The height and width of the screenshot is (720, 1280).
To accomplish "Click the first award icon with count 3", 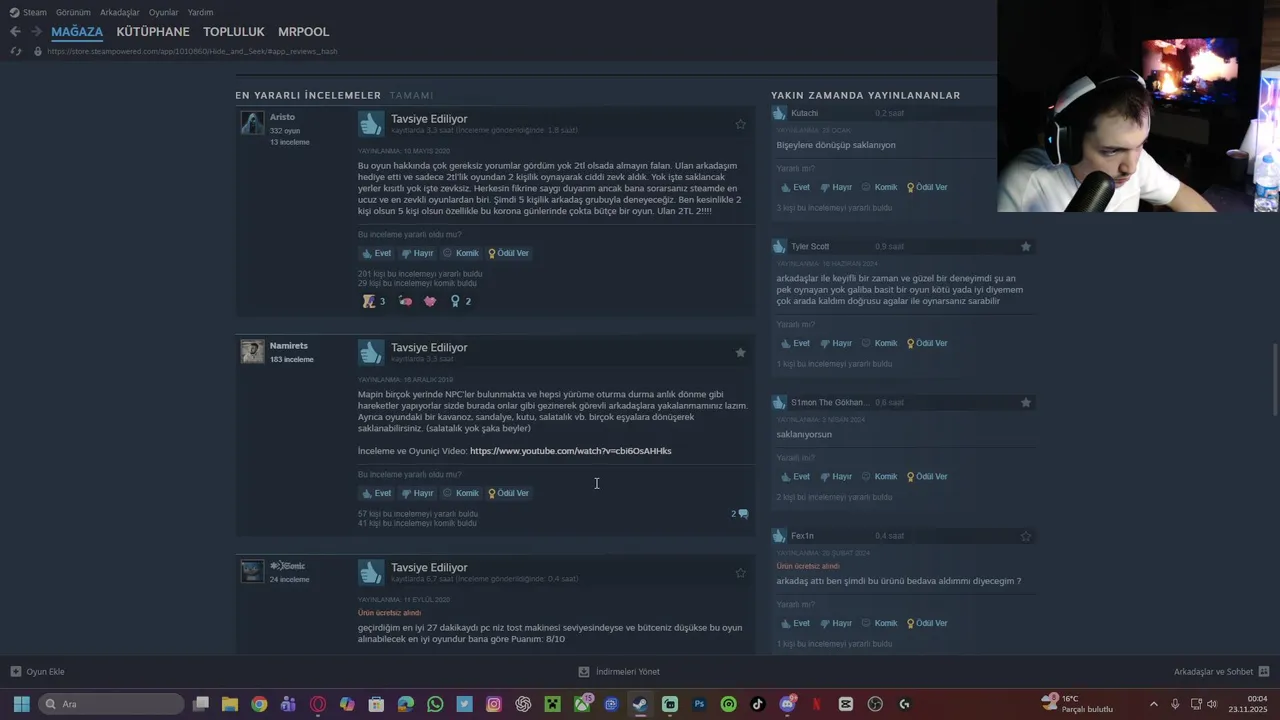I will pos(369,301).
